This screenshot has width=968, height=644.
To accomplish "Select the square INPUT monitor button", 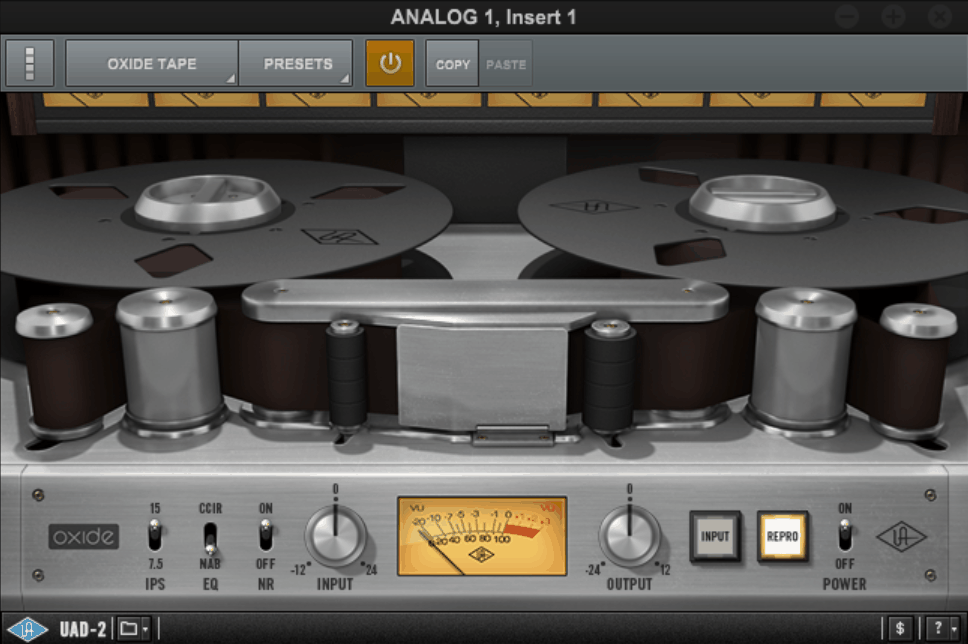I will pos(715,536).
